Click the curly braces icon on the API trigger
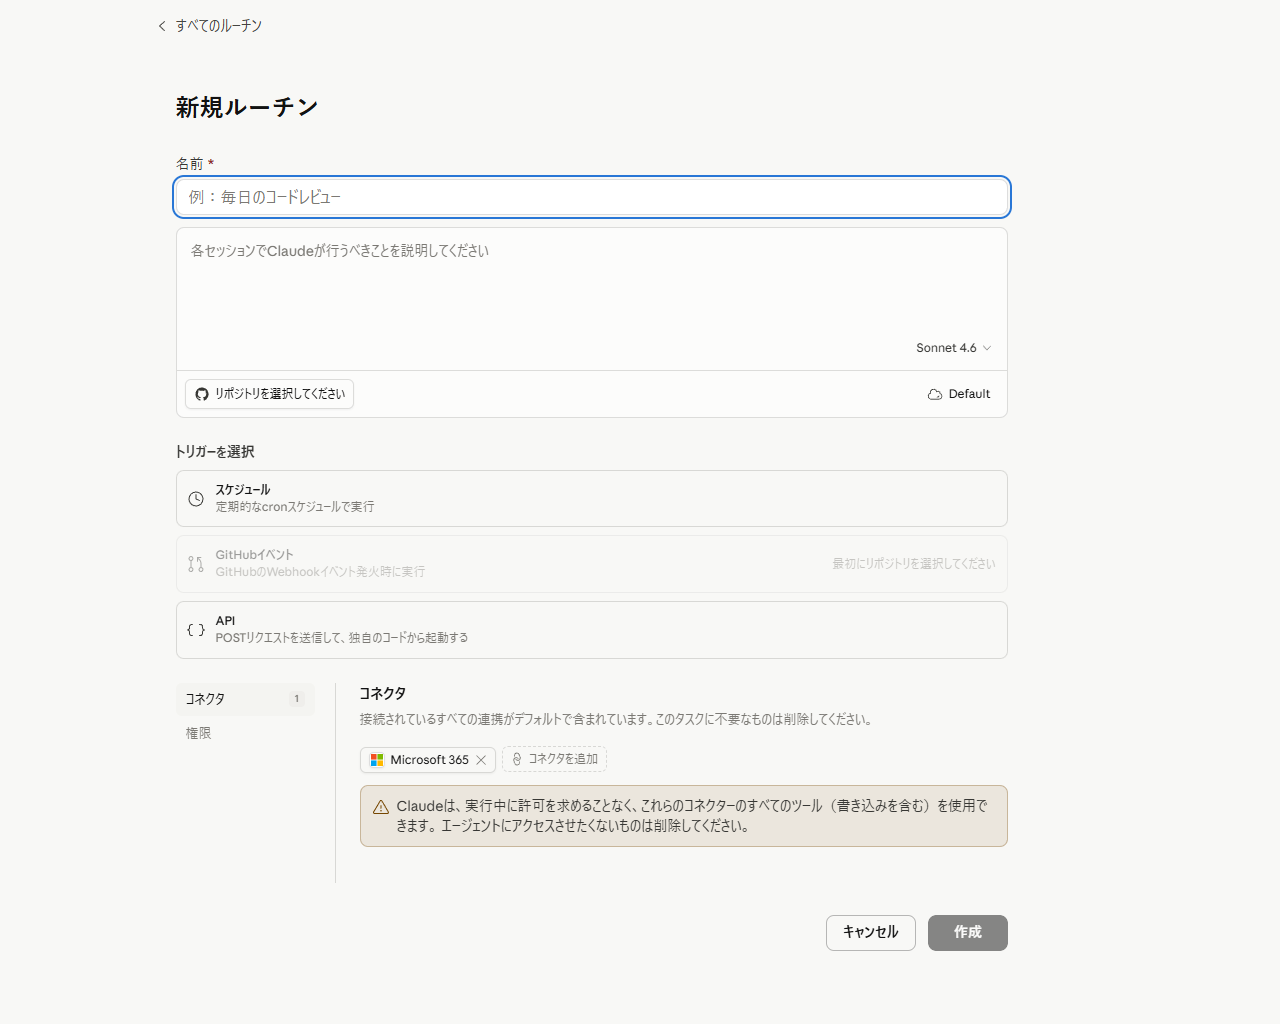The width and height of the screenshot is (1280, 1024). (x=196, y=630)
